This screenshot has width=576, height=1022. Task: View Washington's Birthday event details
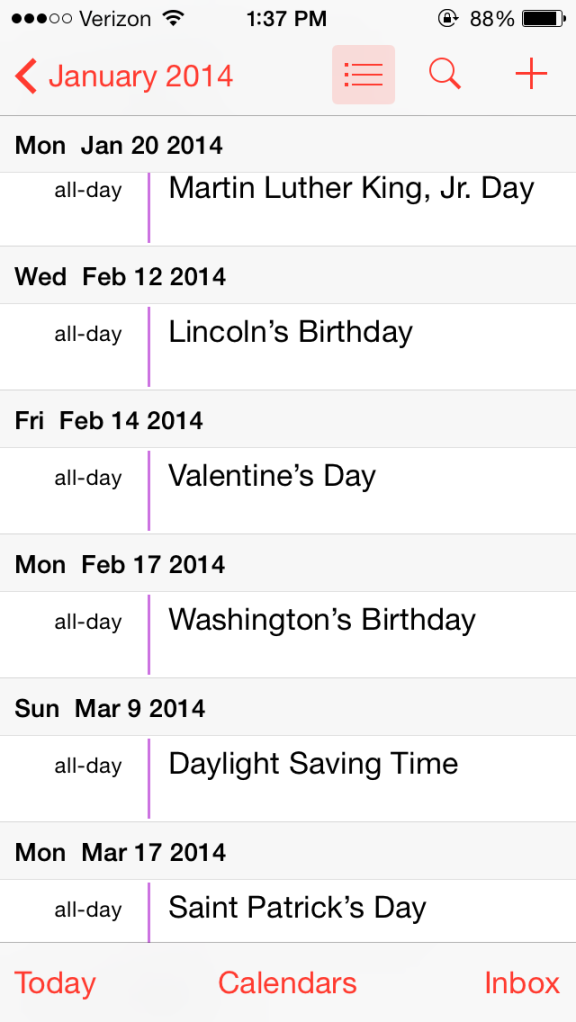[288, 635]
